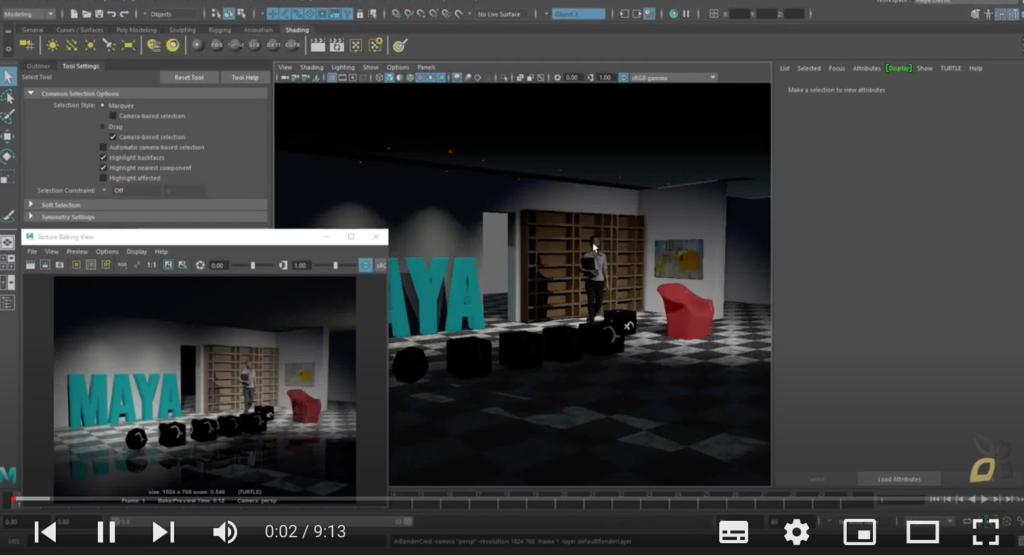This screenshot has width=1024, height=555.
Task: Open the TURTLE menu in the Attribute Editor
Action: pyautogui.click(x=950, y=68)
